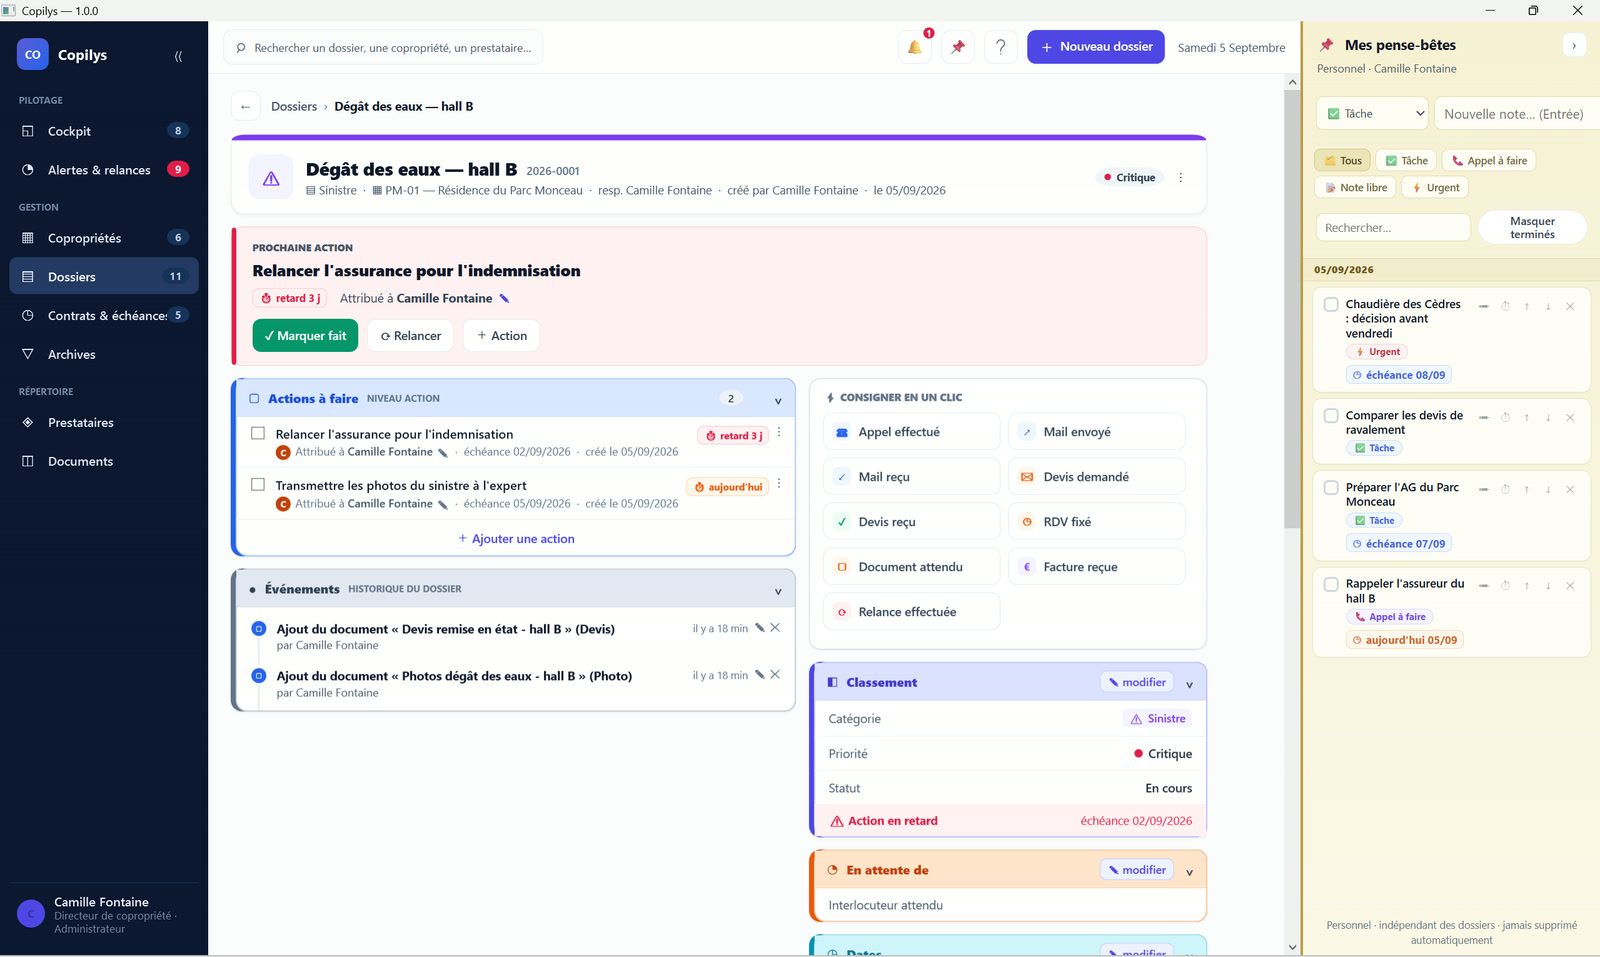Open the help question mark icon

(1001, 47)
